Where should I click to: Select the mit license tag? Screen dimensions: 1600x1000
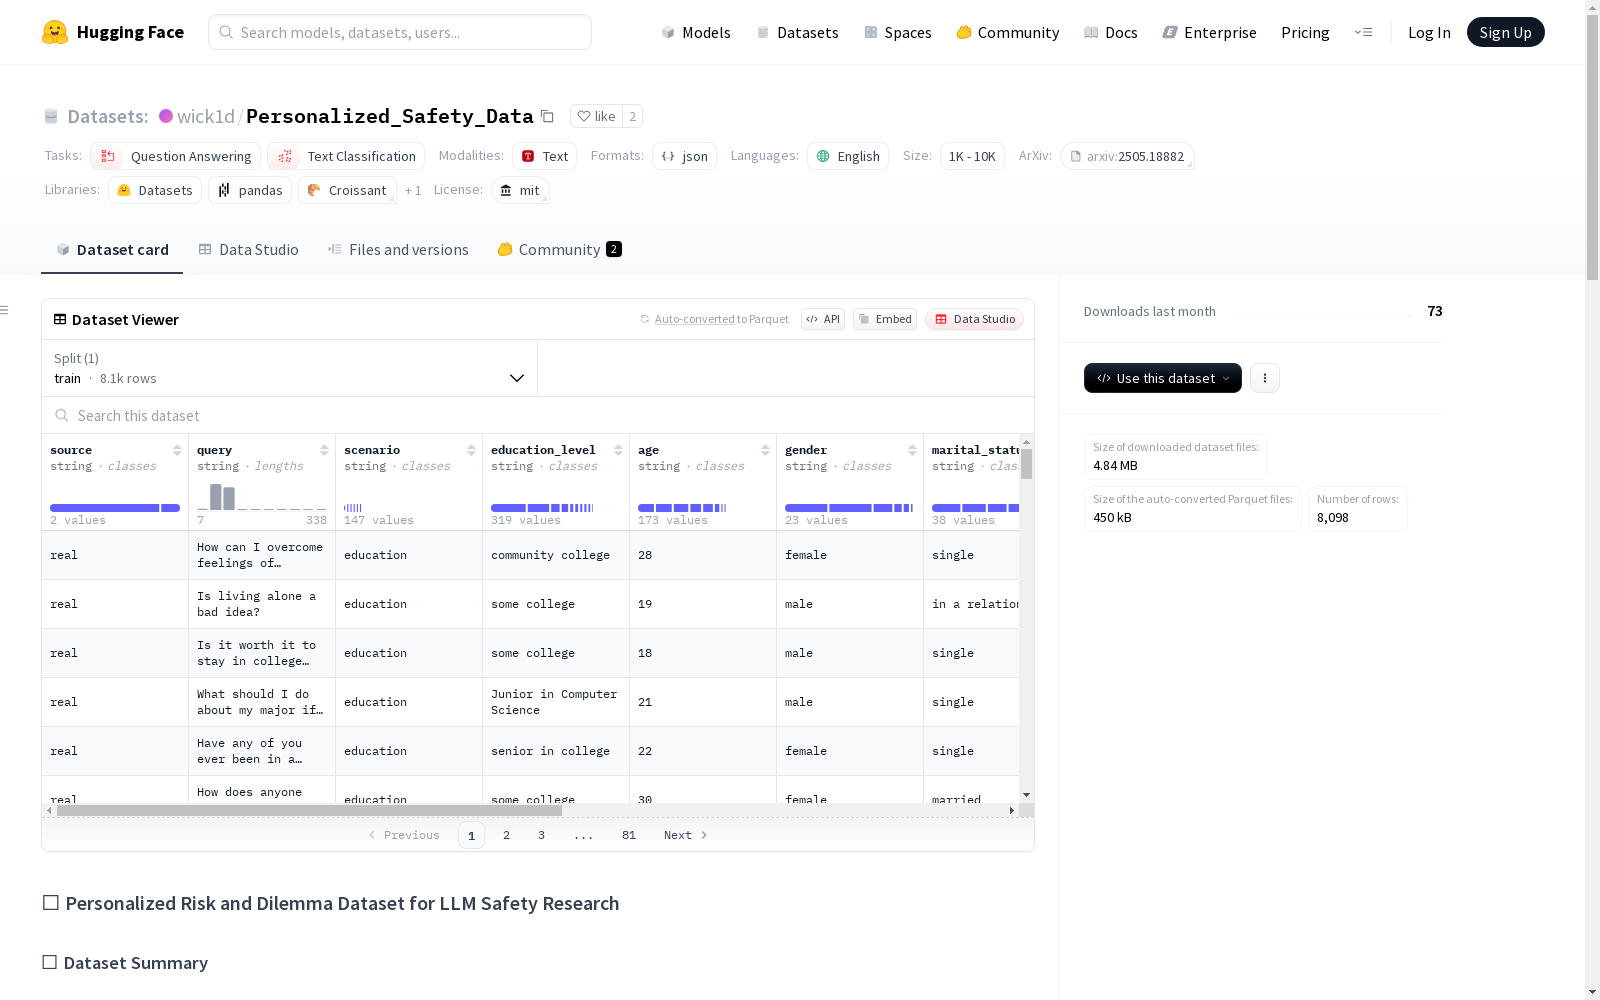tap(520, 190)
